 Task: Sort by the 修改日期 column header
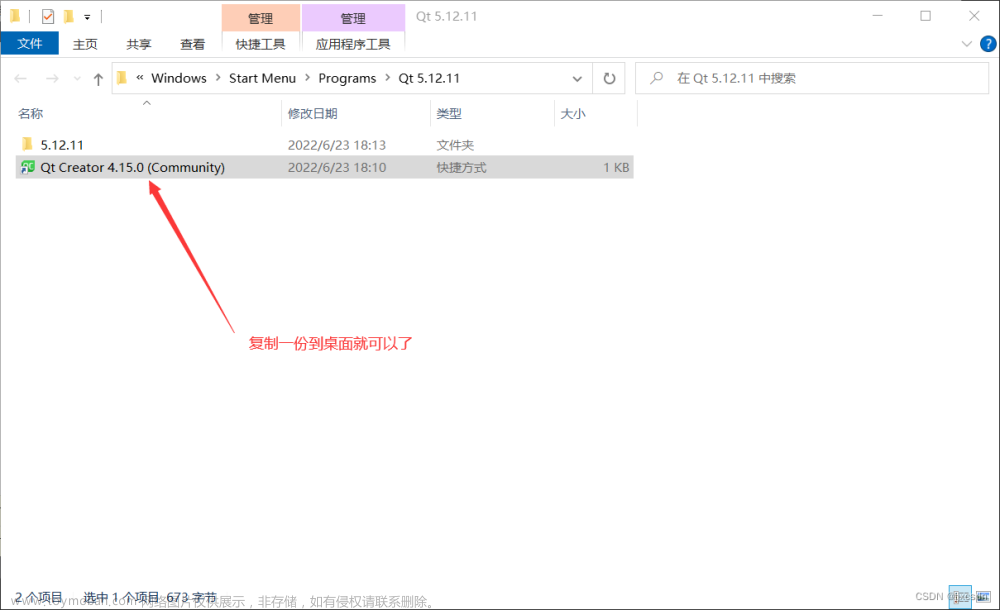click(x=312, y=114)
